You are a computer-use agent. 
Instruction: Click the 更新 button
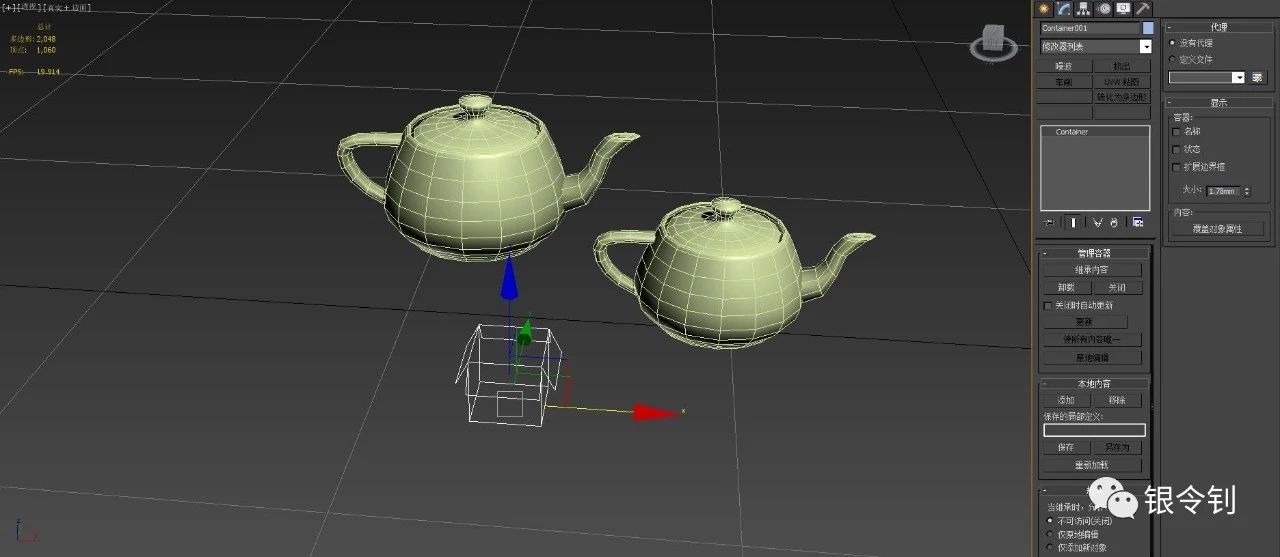[x=1085, y=322]
